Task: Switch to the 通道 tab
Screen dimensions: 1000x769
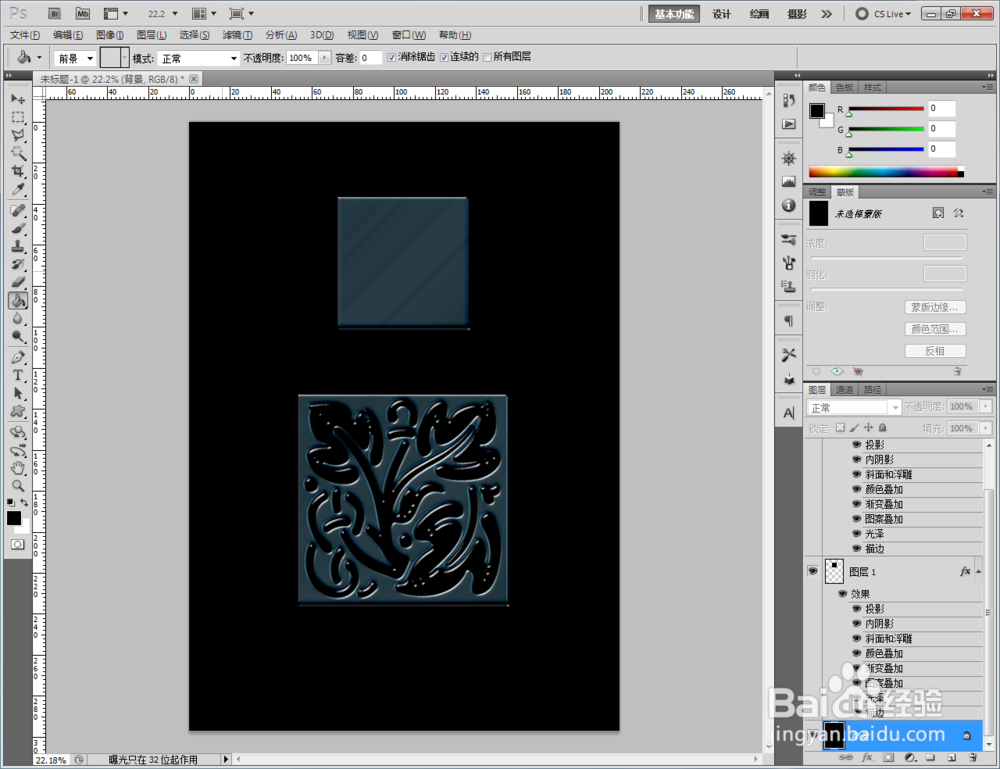Action: [x=844, y=390]
